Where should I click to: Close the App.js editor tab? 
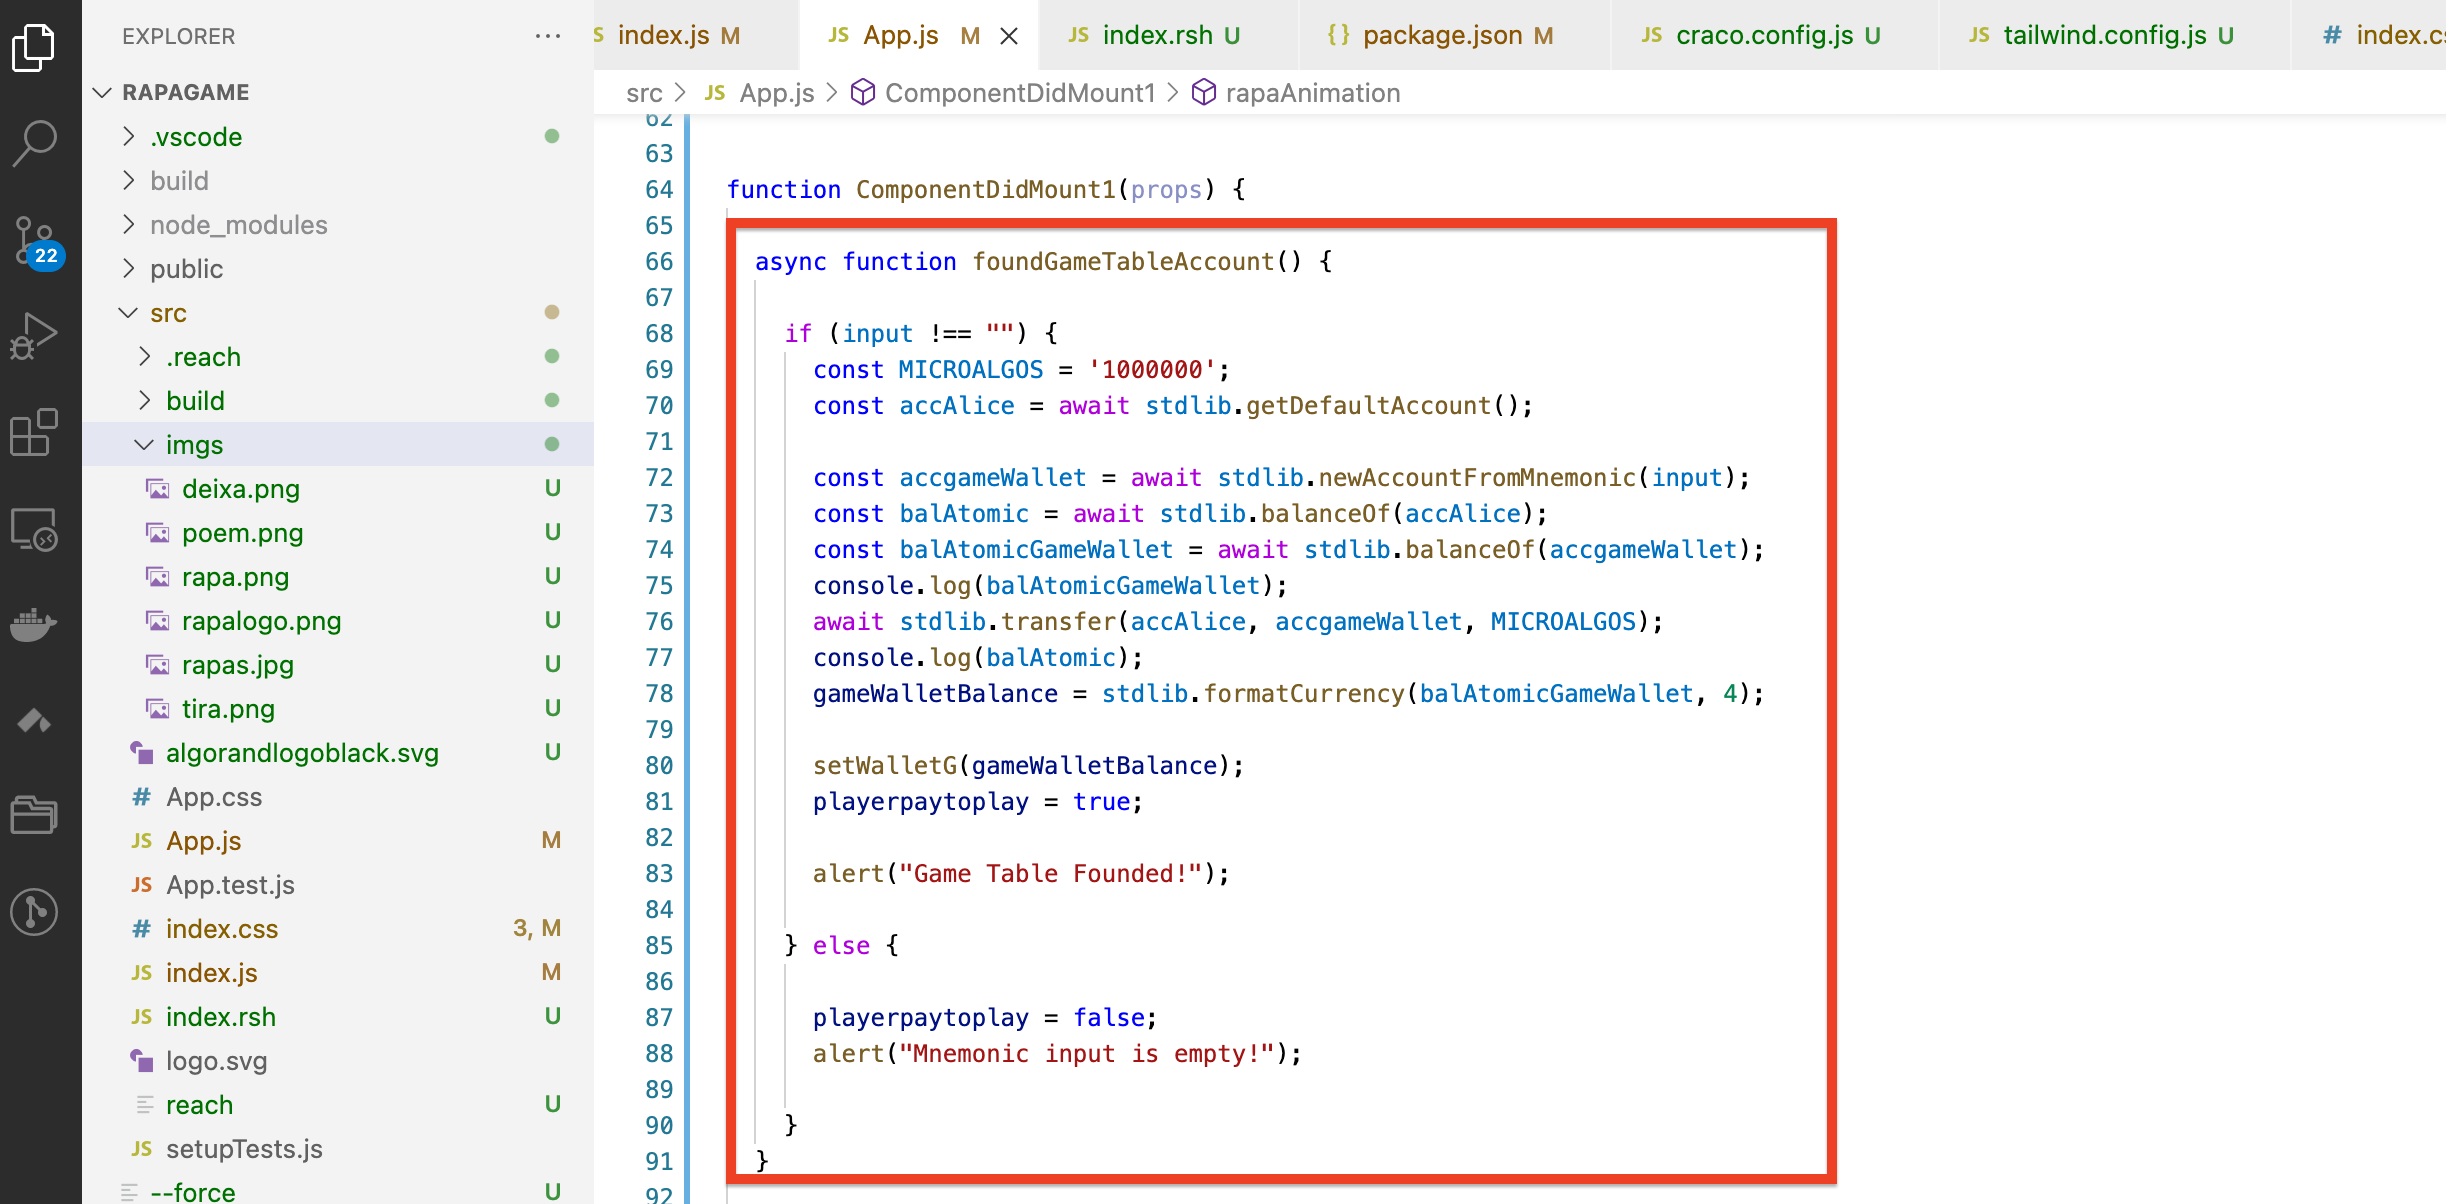[x=1009, y=36]
